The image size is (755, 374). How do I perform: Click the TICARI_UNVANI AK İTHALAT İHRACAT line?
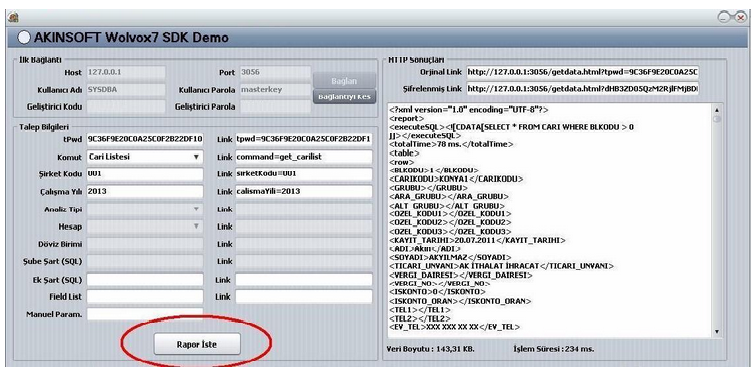pos(501,266)
